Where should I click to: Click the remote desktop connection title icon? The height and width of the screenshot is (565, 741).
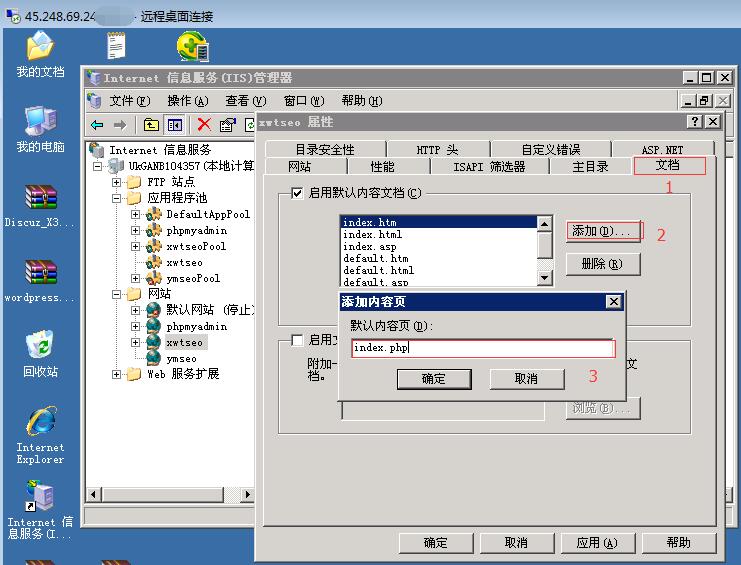[14, 16]
